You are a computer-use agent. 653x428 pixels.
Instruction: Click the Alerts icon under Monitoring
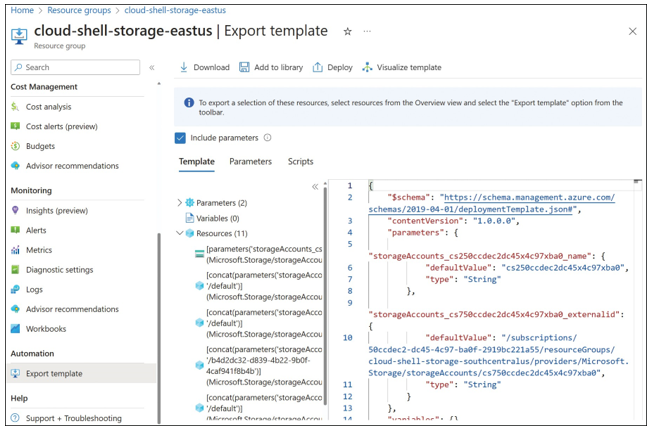coord(15,230)
